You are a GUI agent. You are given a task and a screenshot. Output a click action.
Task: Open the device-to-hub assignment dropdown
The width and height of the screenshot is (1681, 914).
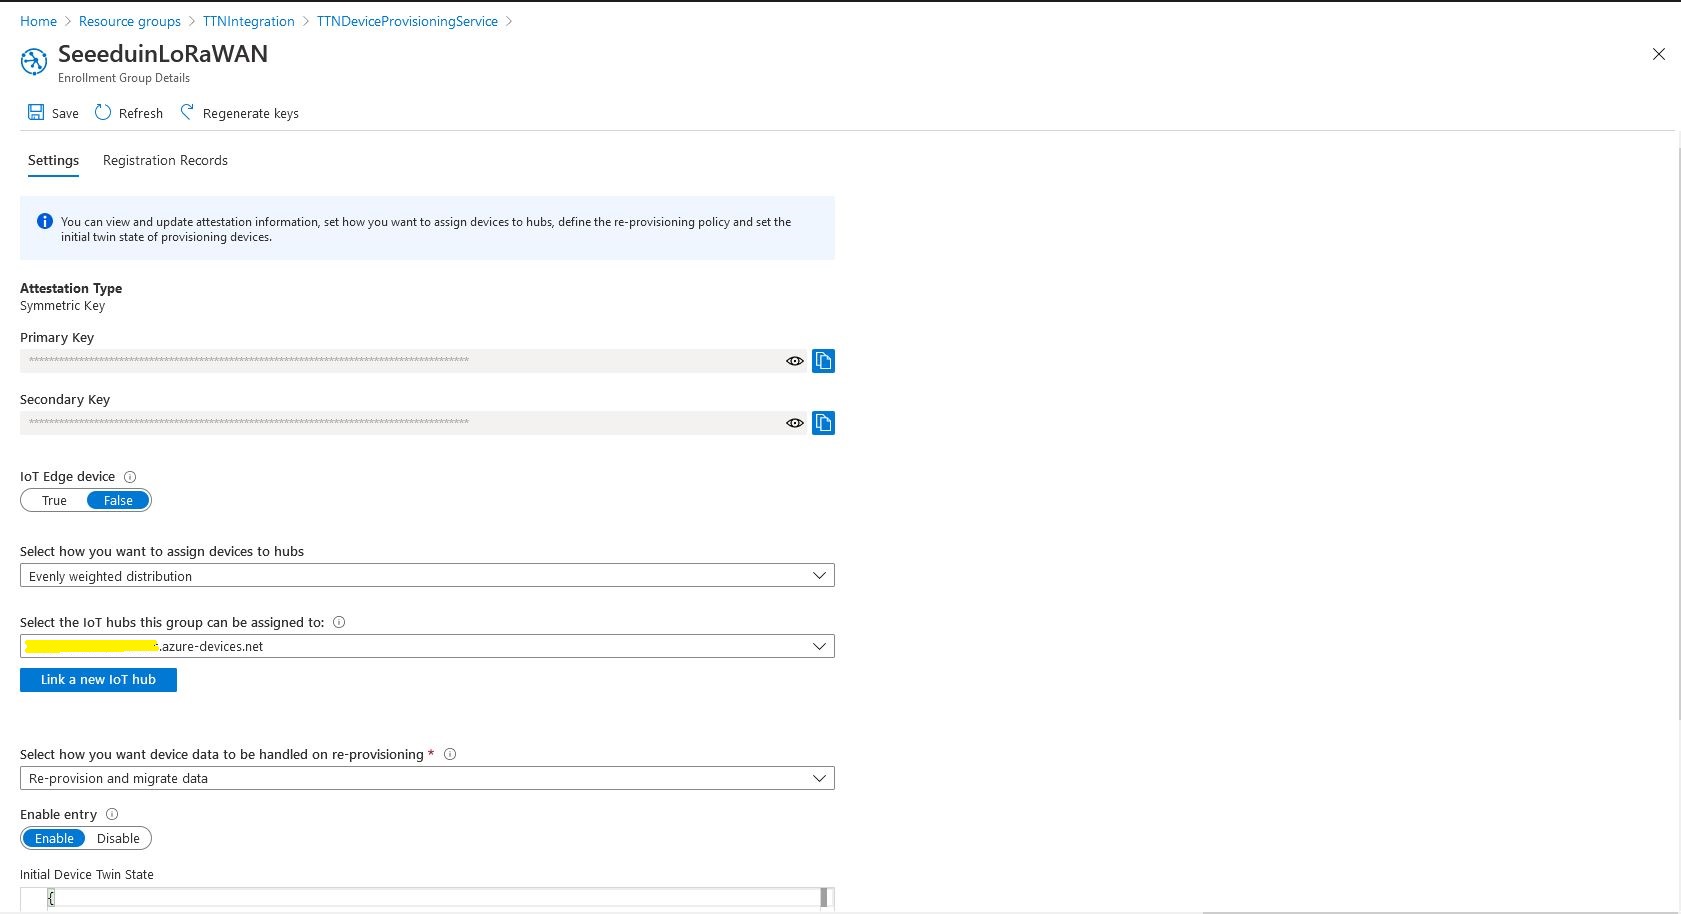(x=819, y=575)
